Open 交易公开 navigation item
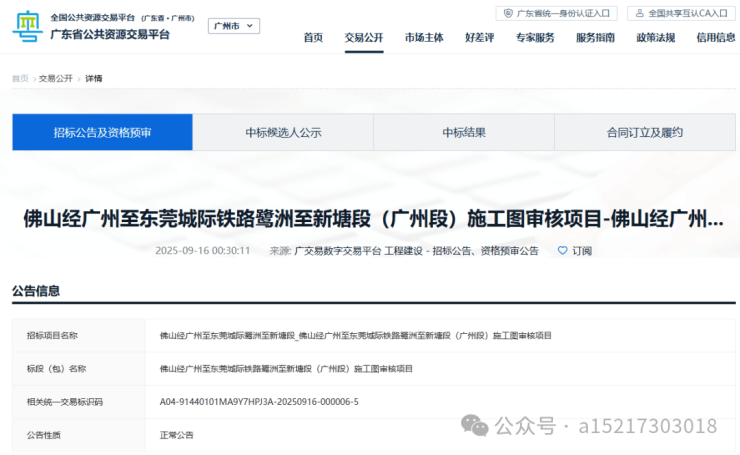The height and width of the screenshot is (455, 740). 364,38
